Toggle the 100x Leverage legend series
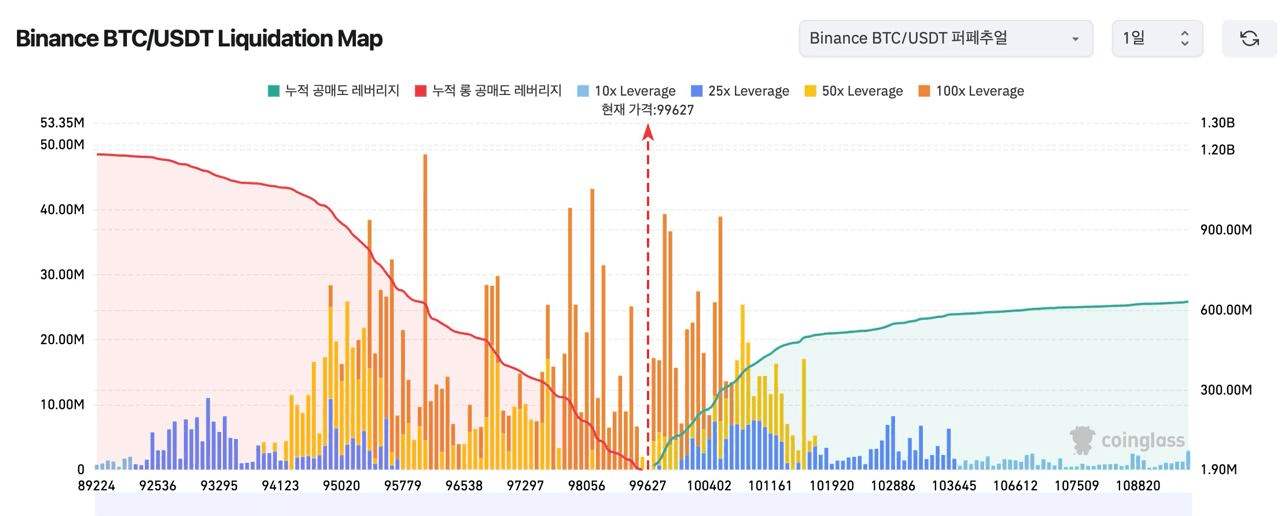The width and height of the screenshot is (1280, 516). tap(969, 91)
